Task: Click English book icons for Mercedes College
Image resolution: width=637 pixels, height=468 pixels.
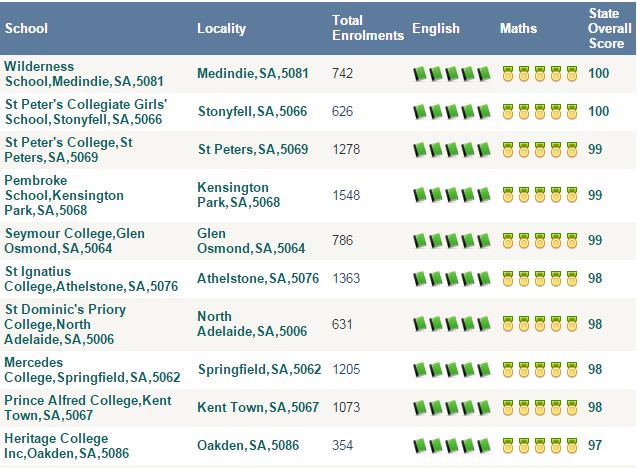Action: (x=451, y=369)
